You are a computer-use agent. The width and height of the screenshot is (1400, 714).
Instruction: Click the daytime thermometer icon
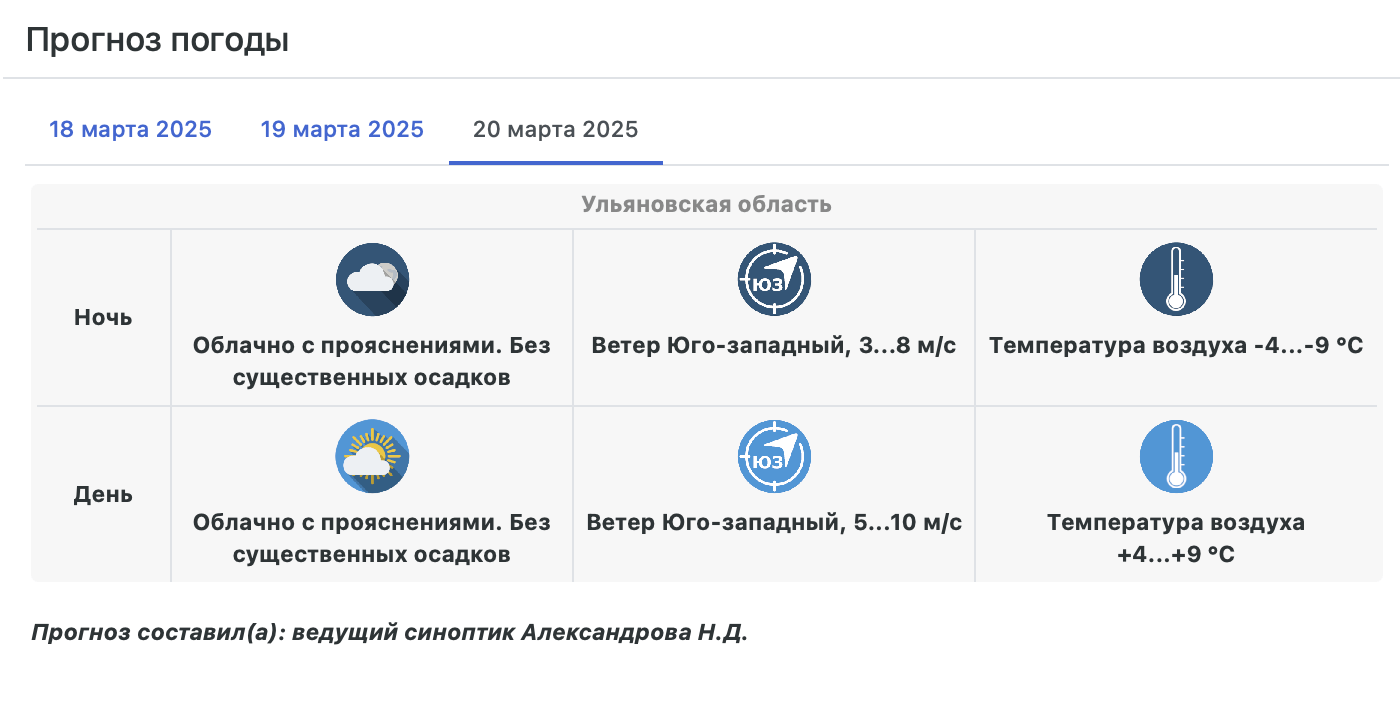point(1176,456)
